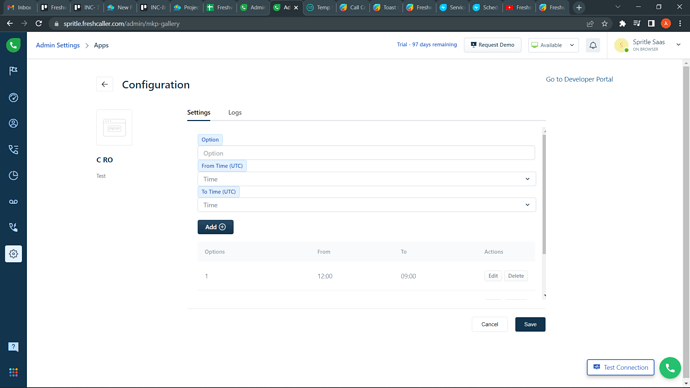Viewport: 690px width, 388px height.
Task: Expand the Spritle Saas account menu
Action: (x=678, y=45)
